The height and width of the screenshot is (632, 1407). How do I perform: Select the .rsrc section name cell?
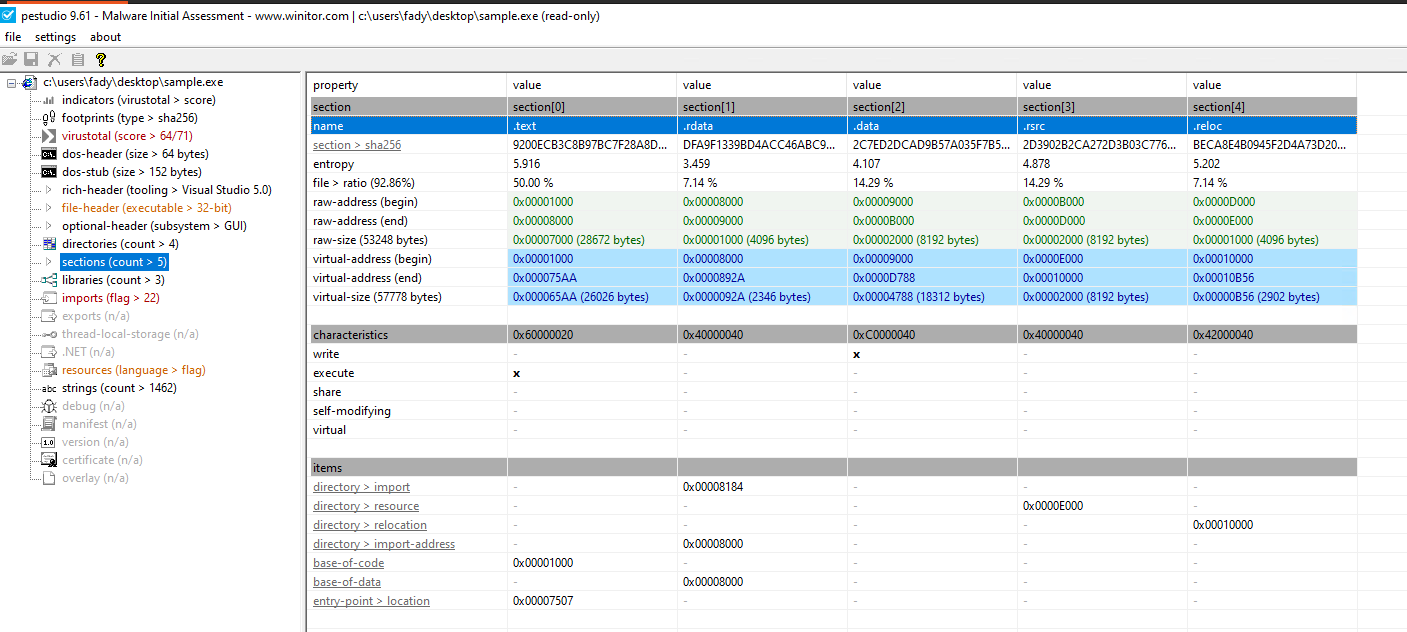pyautogui.click(x=1102, y=126)
